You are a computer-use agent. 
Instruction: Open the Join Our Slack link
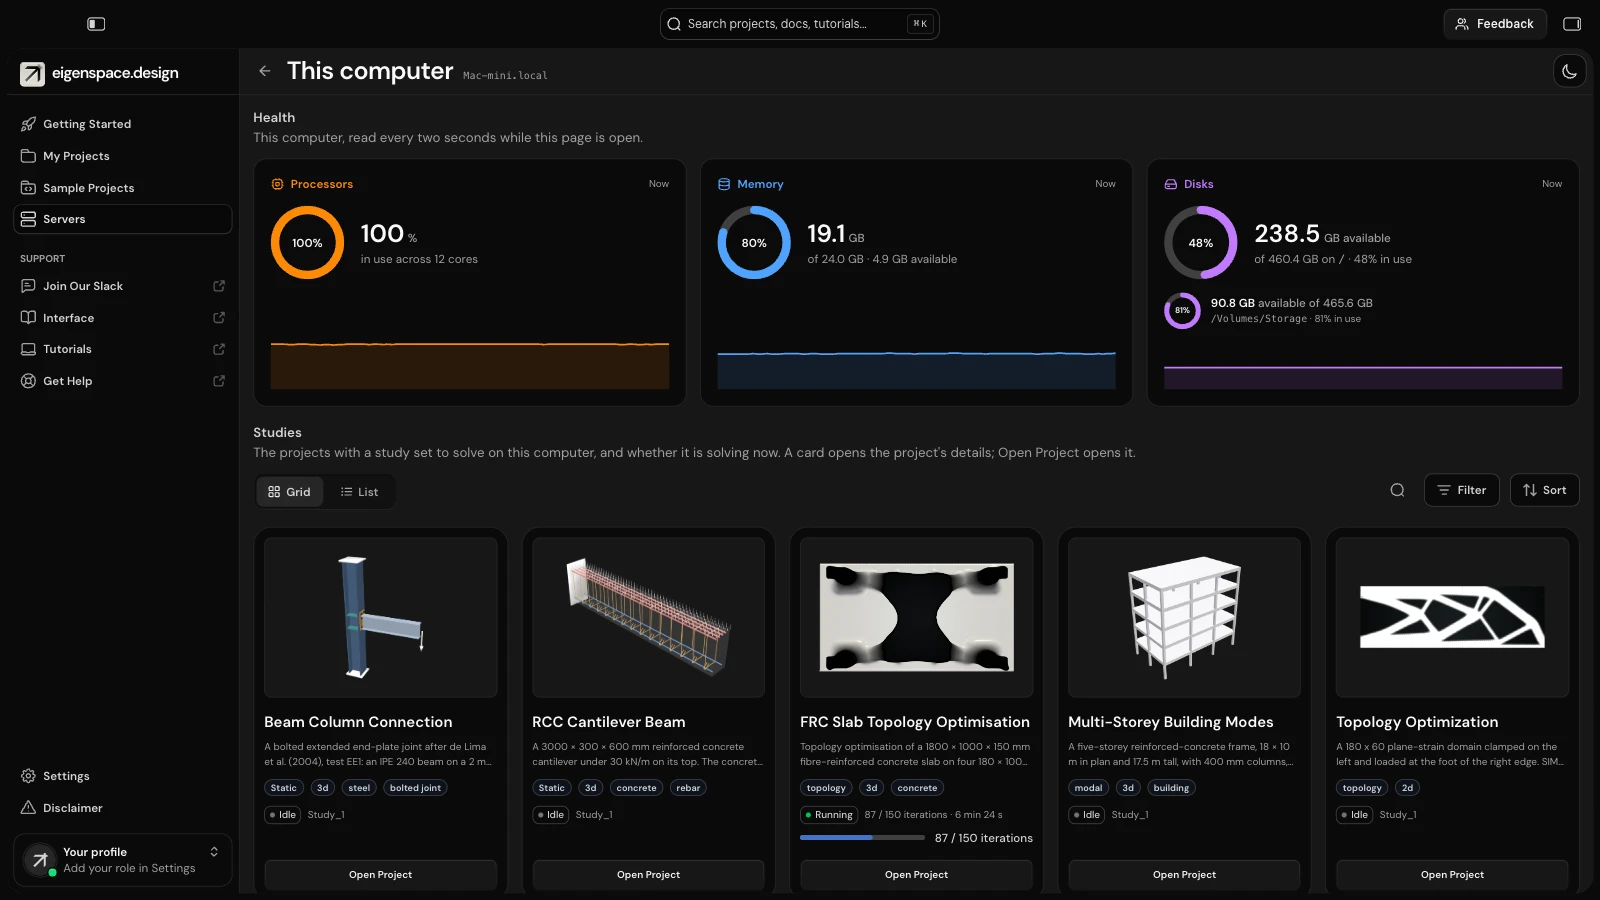[x=122, y=286]
